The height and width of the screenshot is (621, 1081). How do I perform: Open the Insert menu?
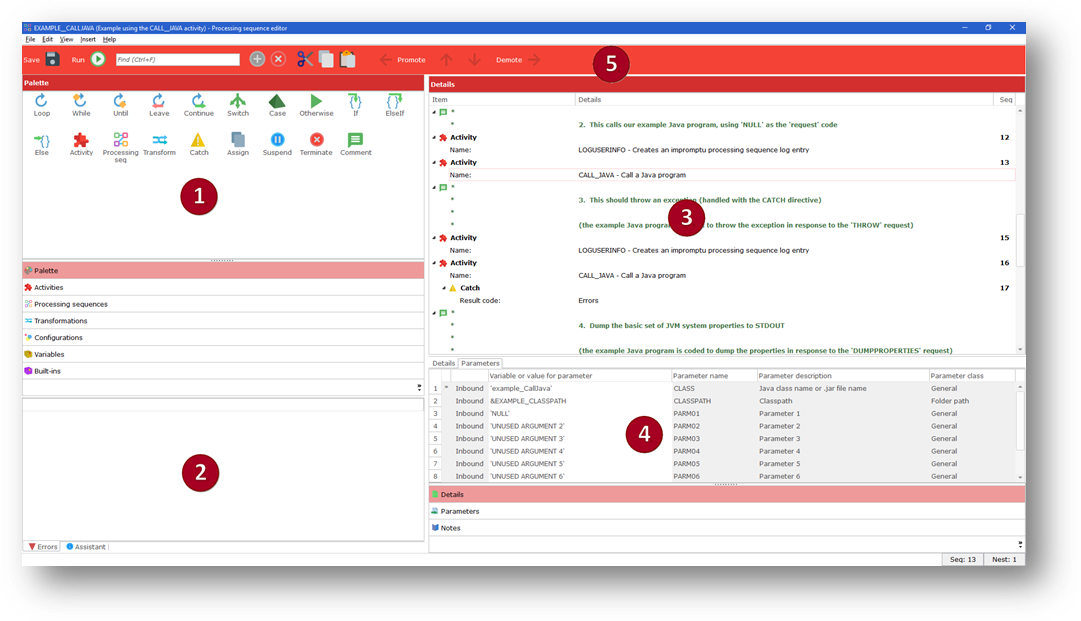coord(88,39)
